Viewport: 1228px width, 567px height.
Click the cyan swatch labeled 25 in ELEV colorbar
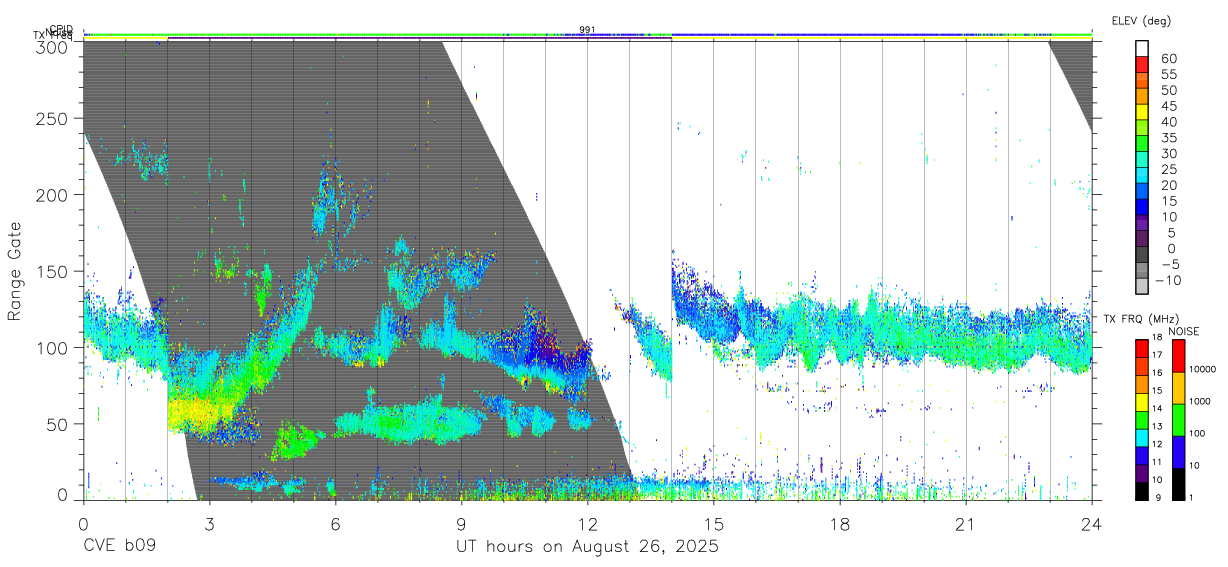coord(1142,176)
